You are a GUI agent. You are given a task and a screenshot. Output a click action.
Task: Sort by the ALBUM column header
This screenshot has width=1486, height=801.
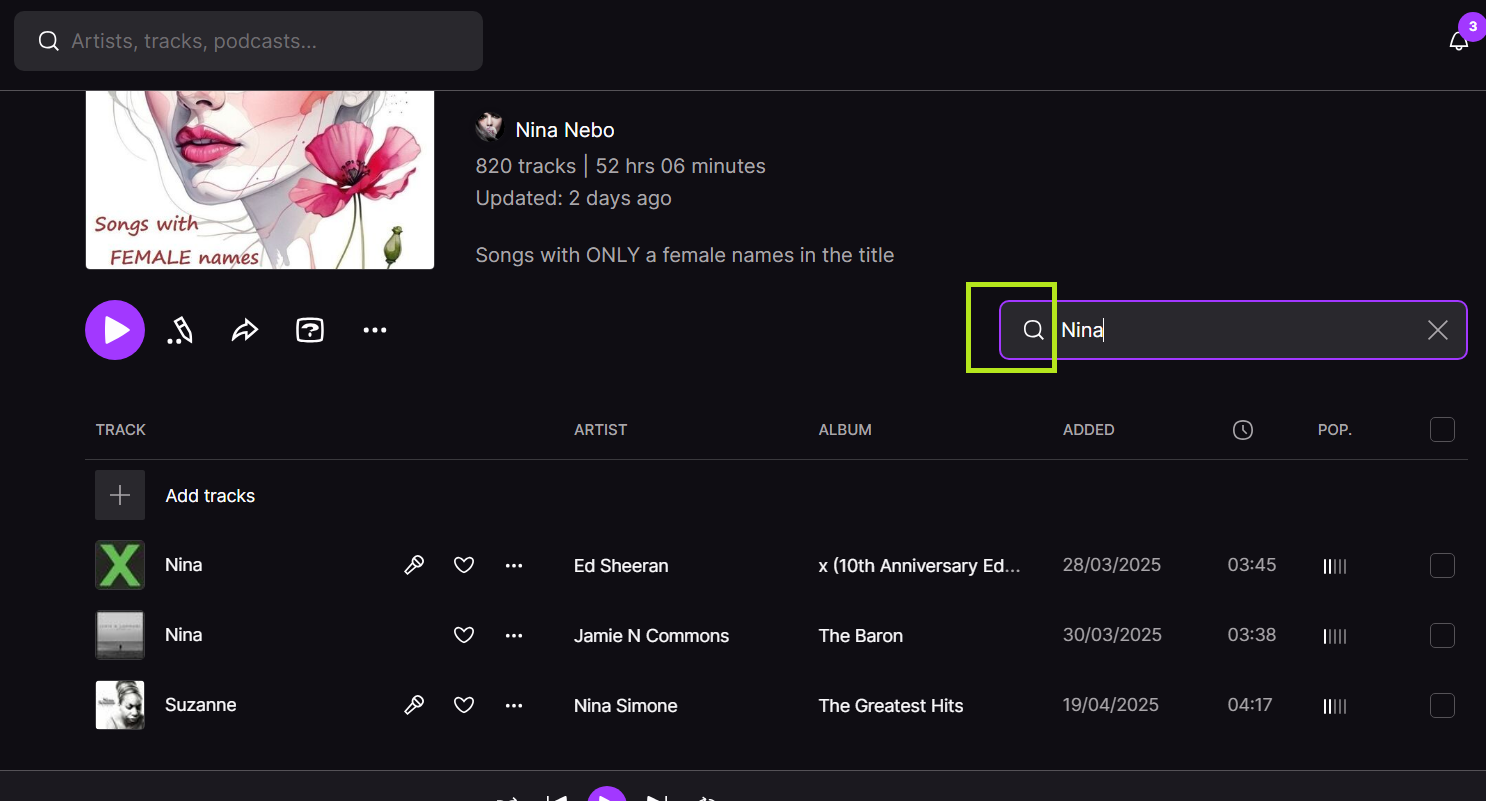845,430
